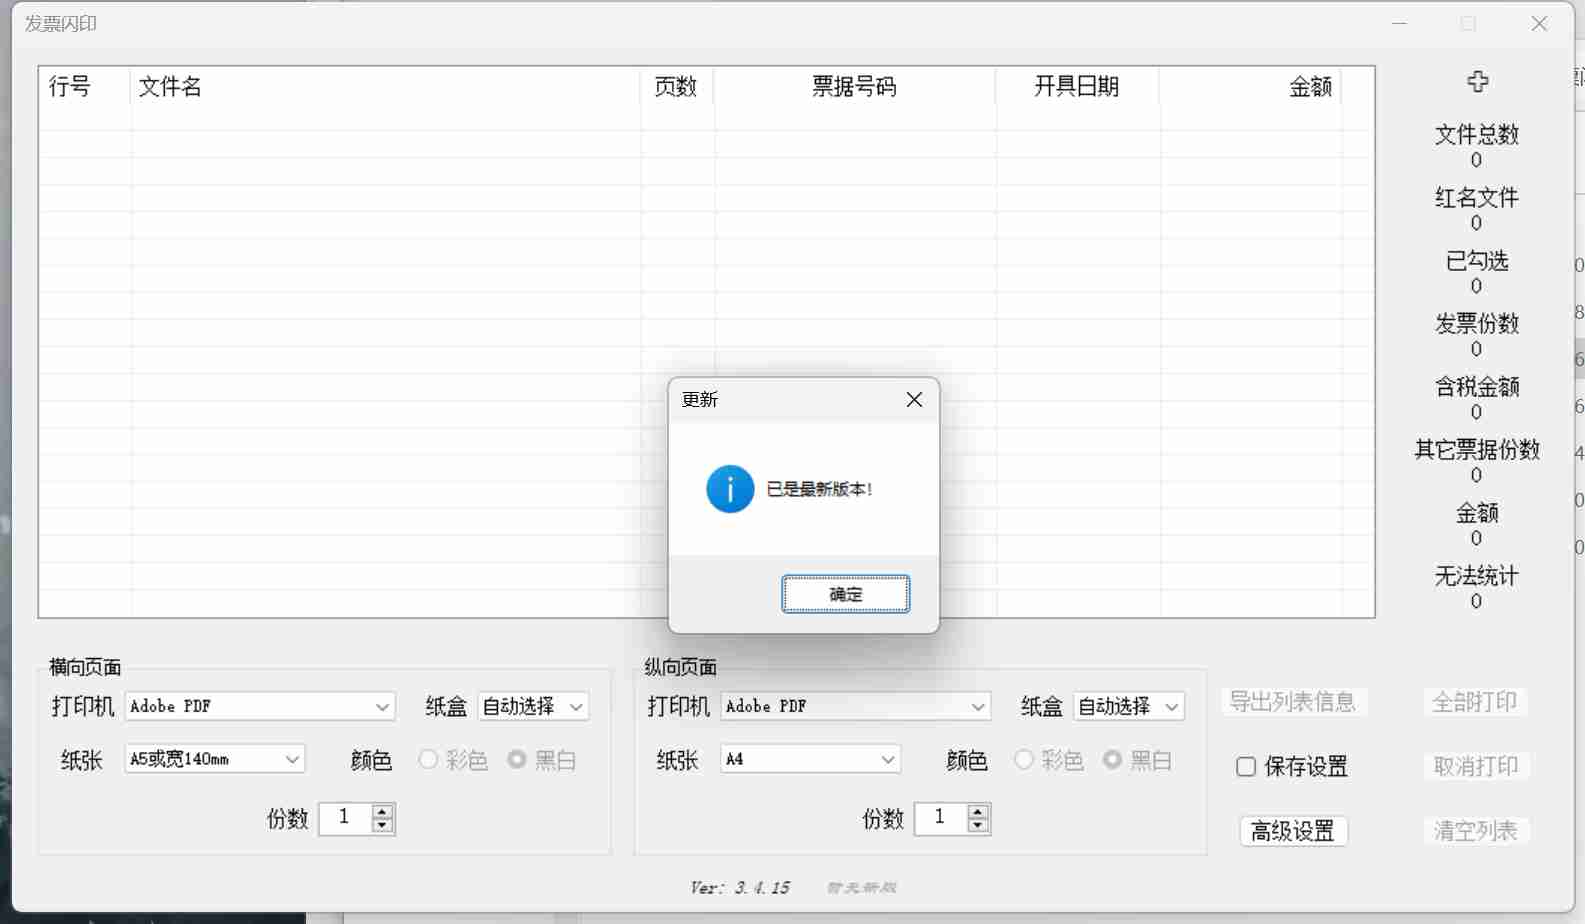Click the 开具日期 column header
The height and width of the screenshot is (924, 1585).
coord(1076,87)
